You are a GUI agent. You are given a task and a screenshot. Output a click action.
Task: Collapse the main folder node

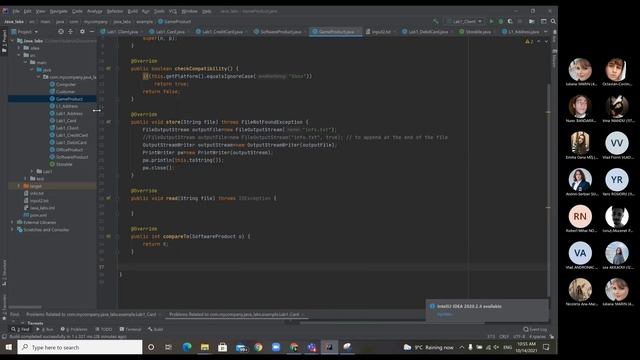pos(25,62)
